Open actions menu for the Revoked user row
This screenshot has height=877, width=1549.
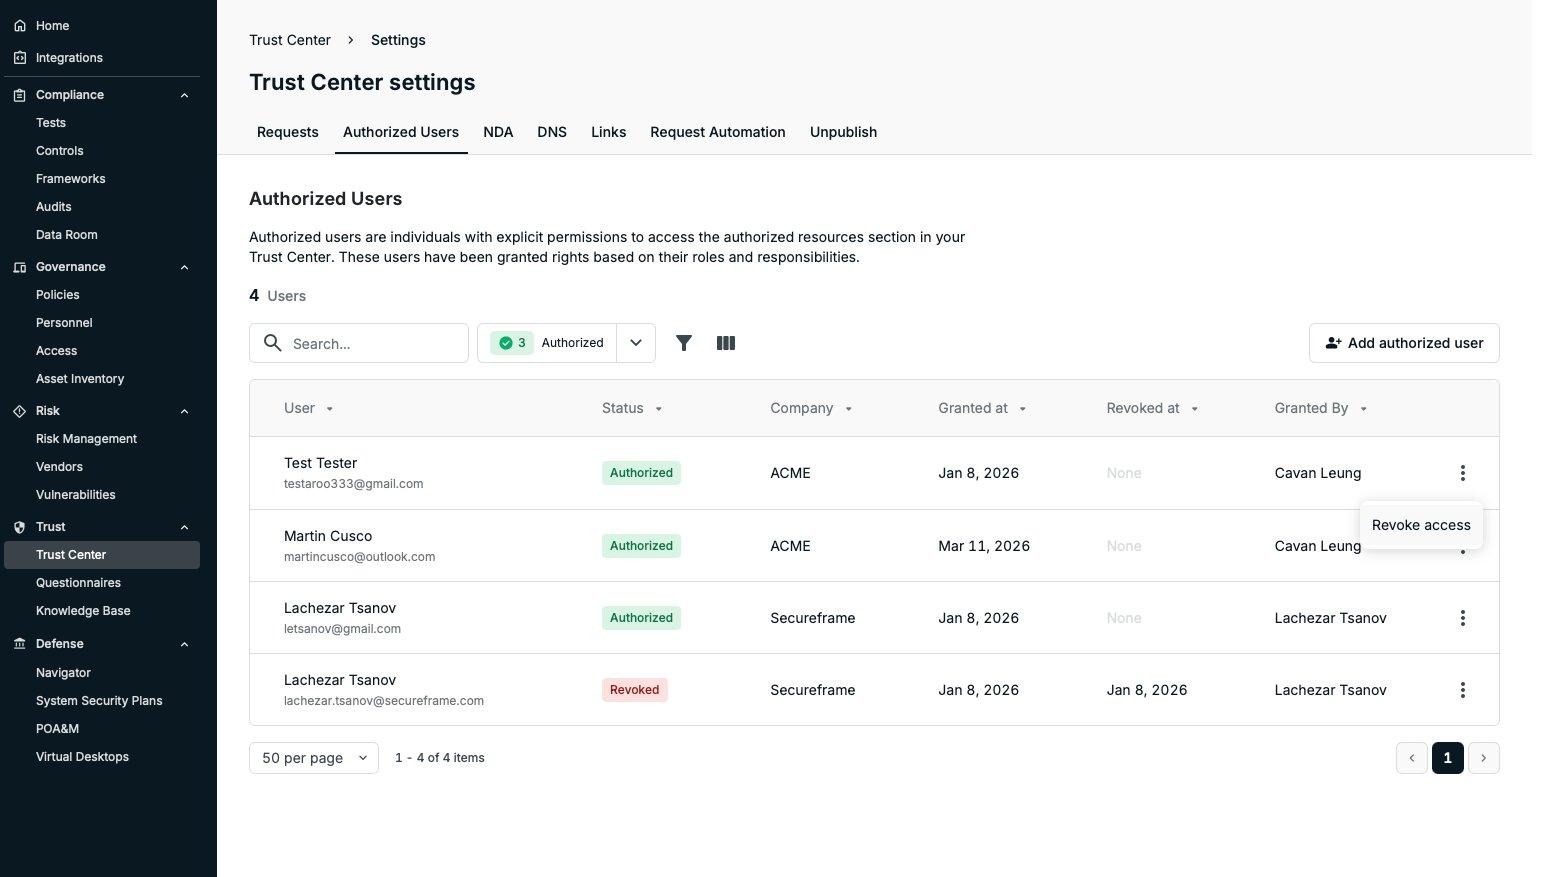(1462, 690)
